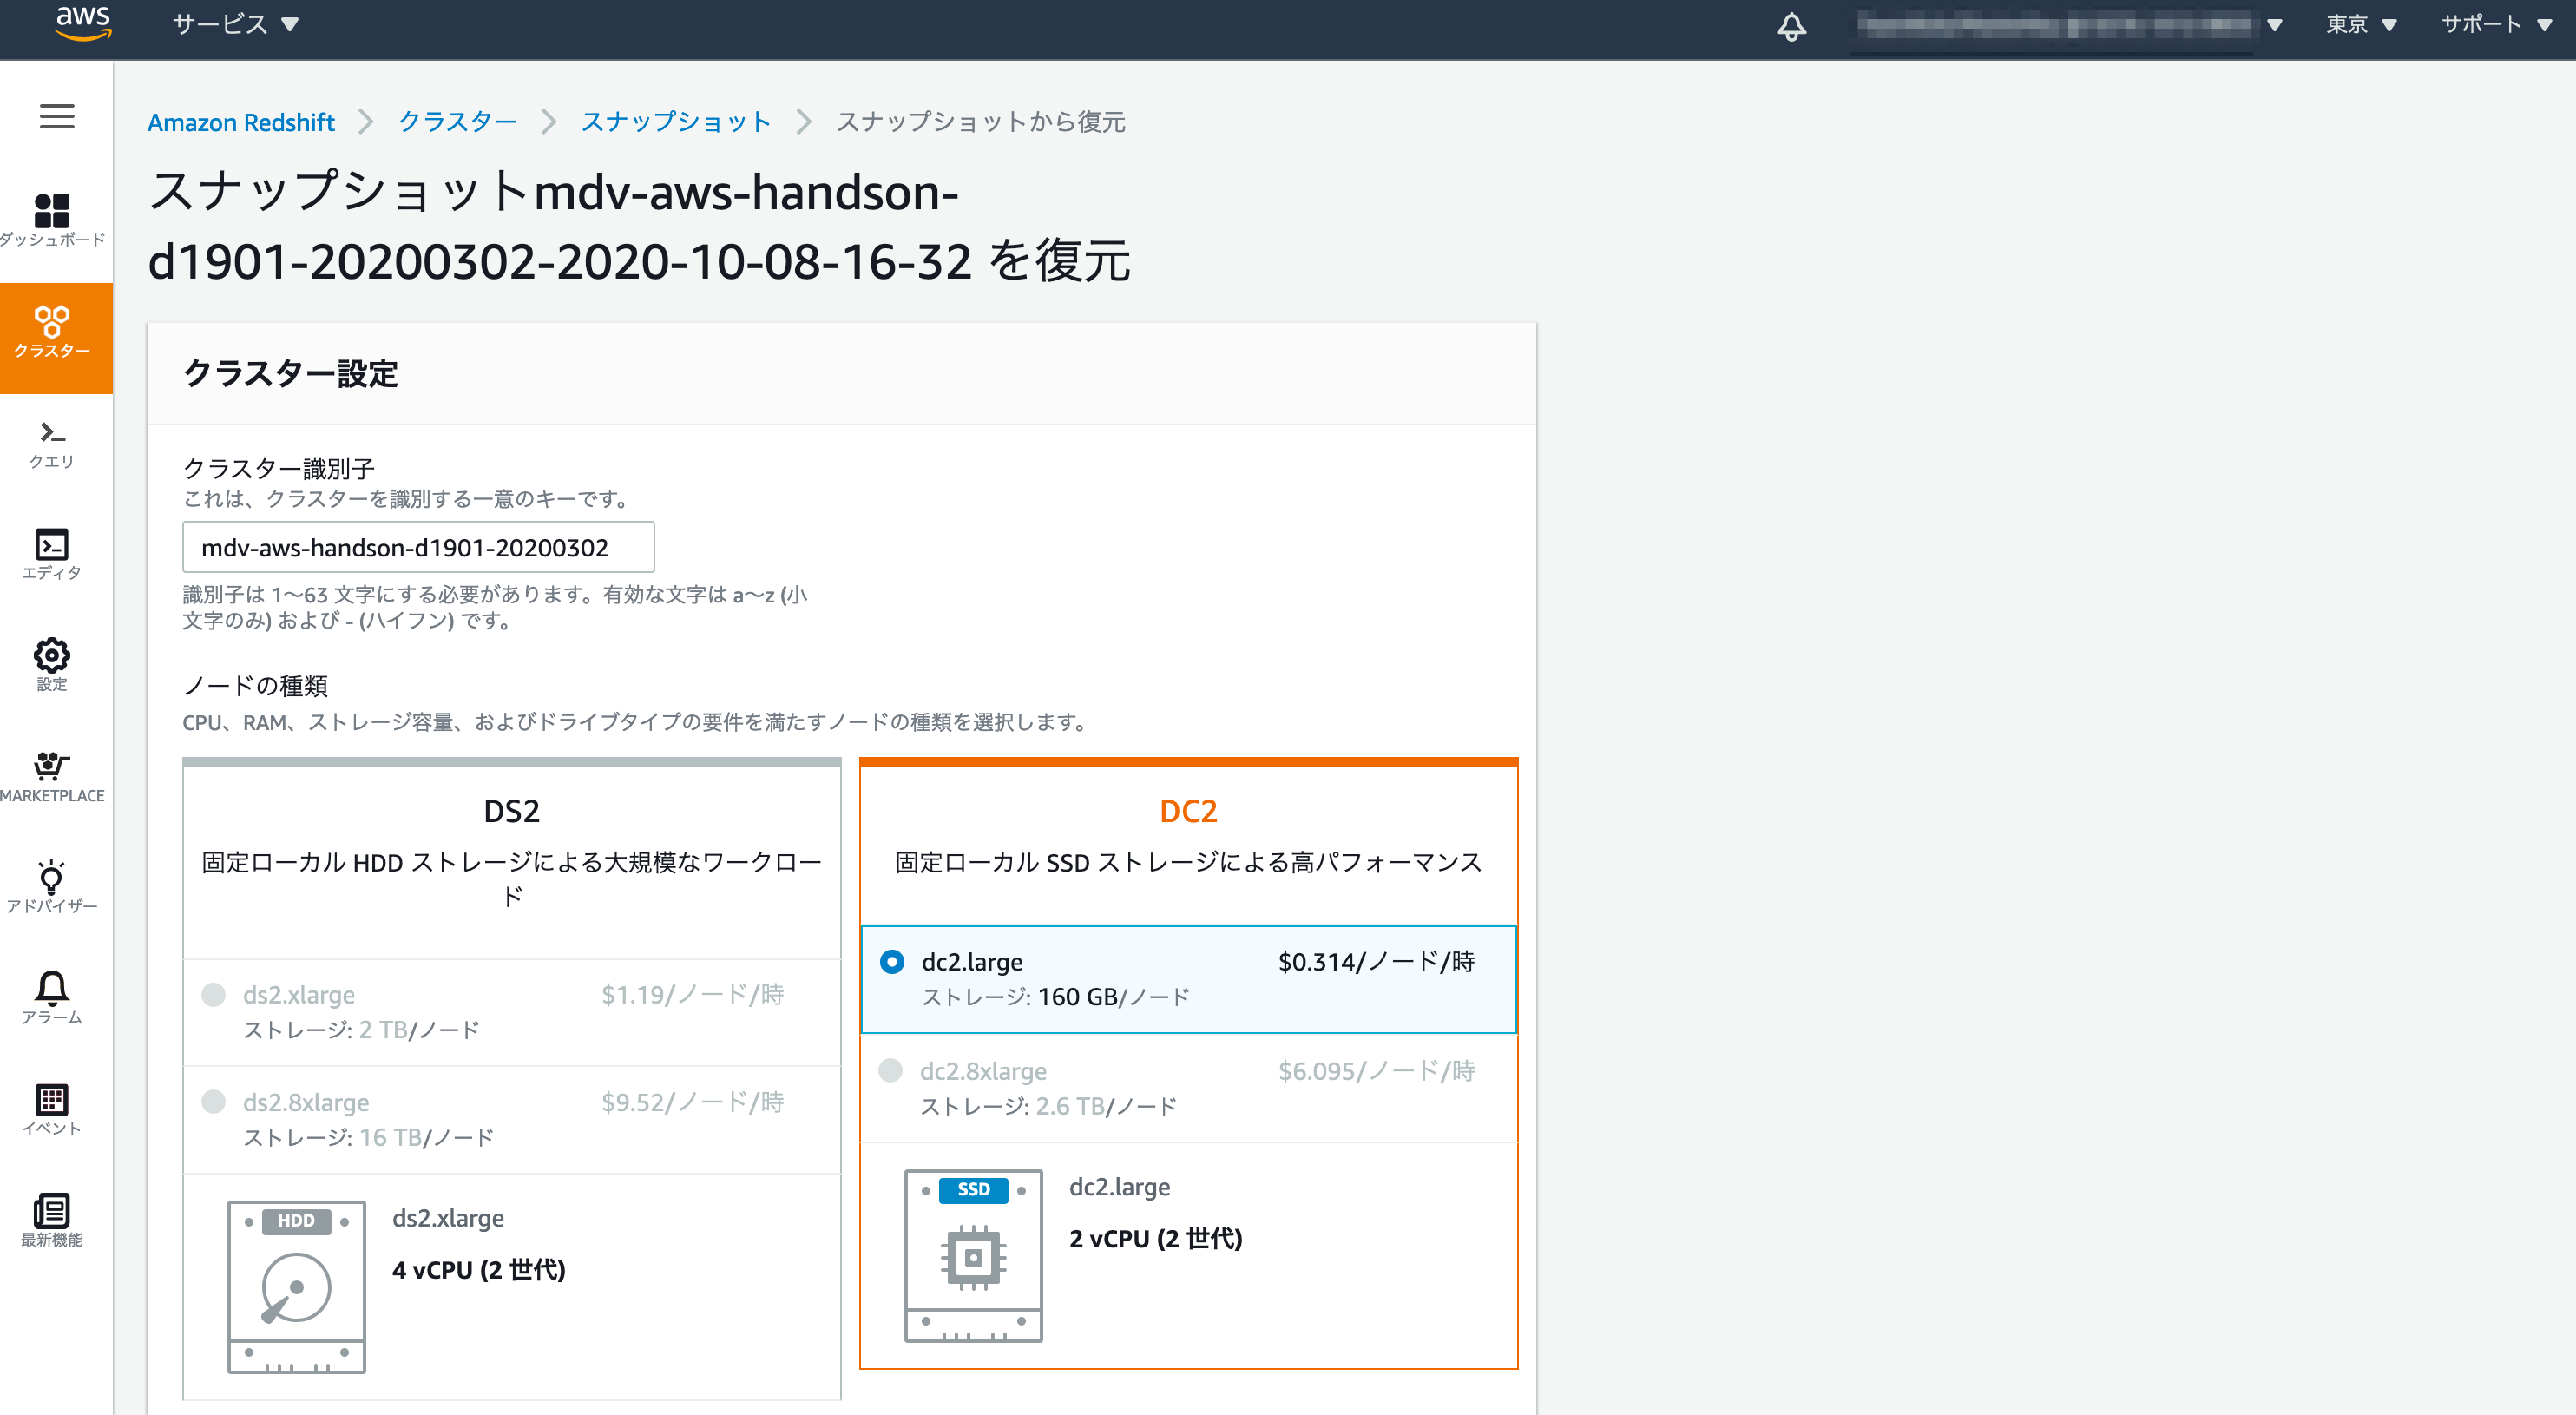Click the $0.314/ノード/時 price text
The image size is (2576, 1415).
point(1376,961)
